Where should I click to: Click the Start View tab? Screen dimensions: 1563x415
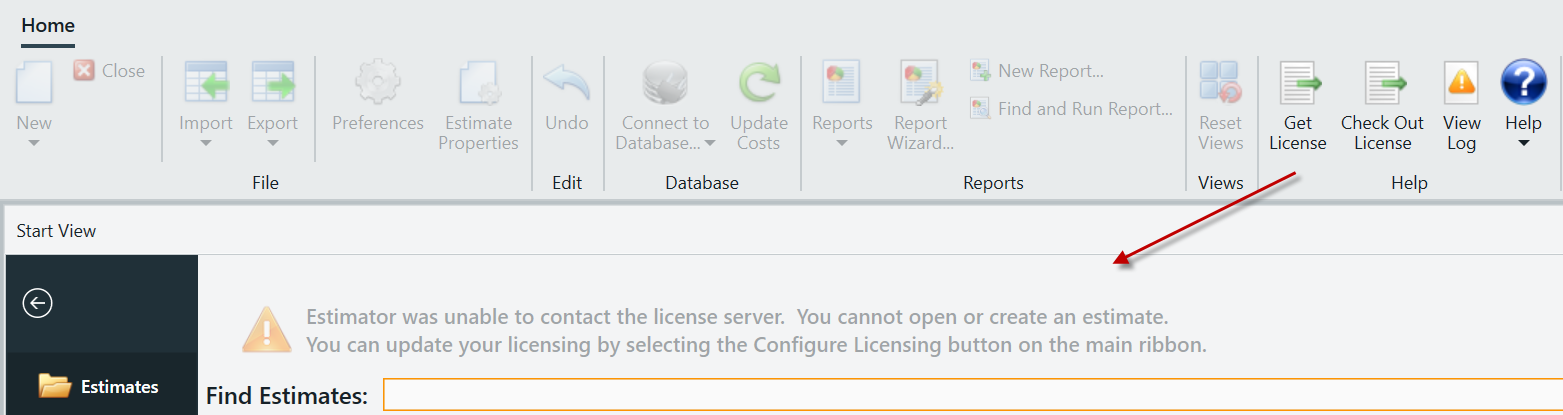57,231
